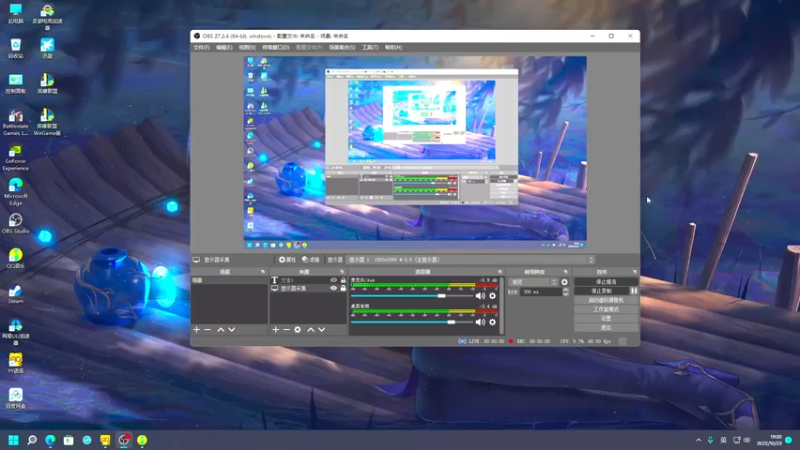Enable Studio Mode button
This screenshot has width=800, height=450.
pyautogui.click(x=606, y=309)
